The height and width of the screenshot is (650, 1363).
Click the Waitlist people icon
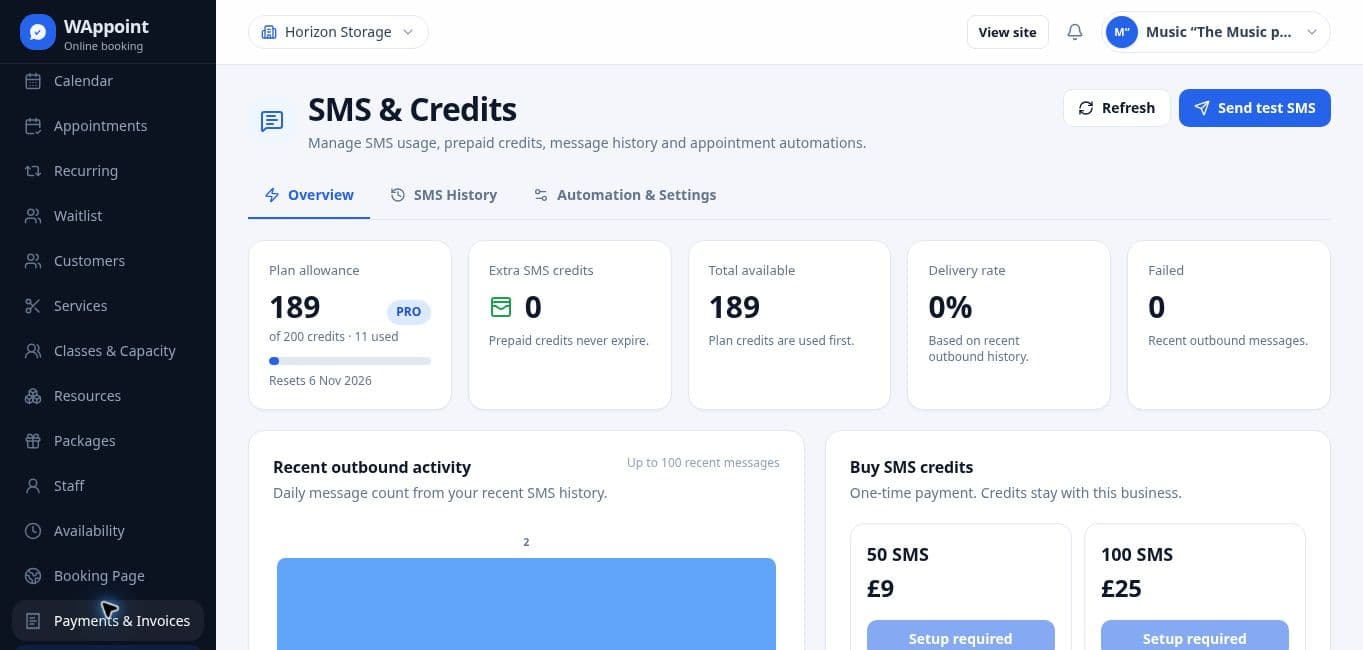33,216
